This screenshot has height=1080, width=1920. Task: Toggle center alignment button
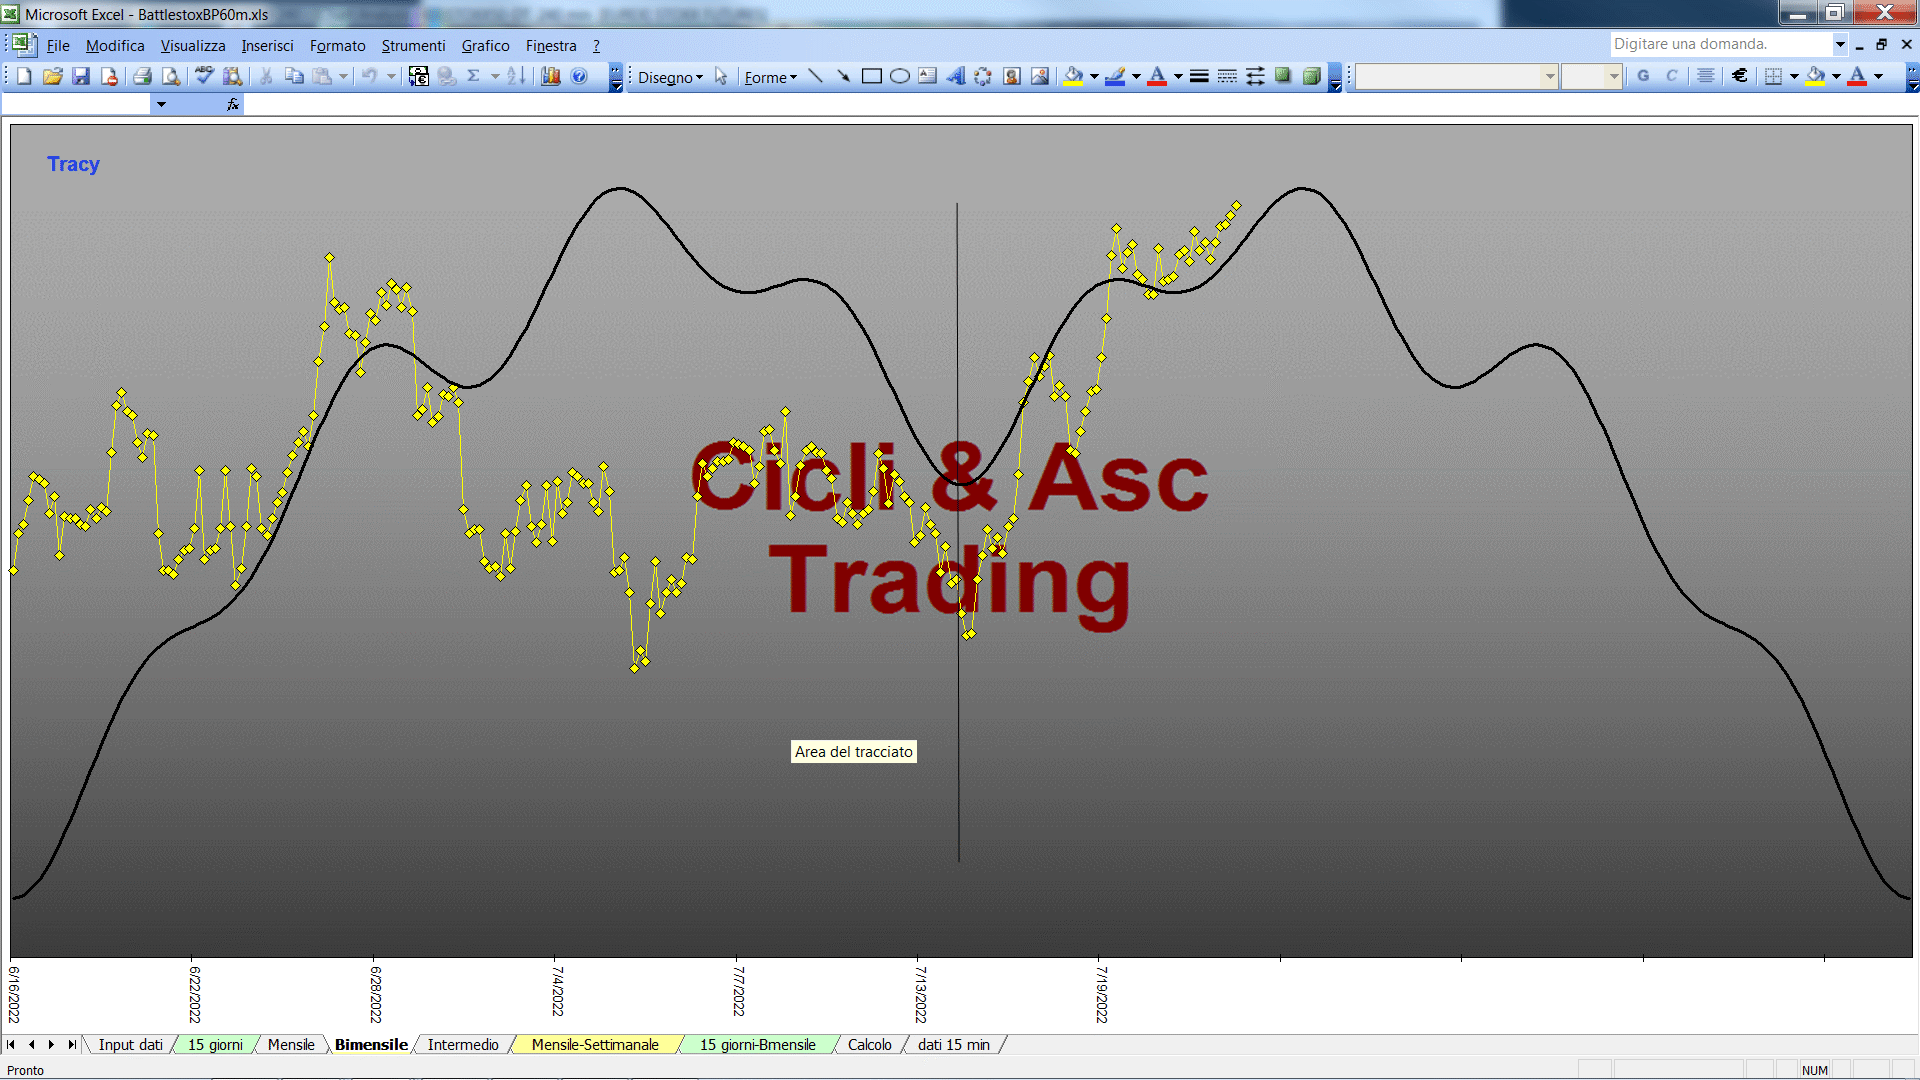pyautogui.click(x=1706, y=76)
